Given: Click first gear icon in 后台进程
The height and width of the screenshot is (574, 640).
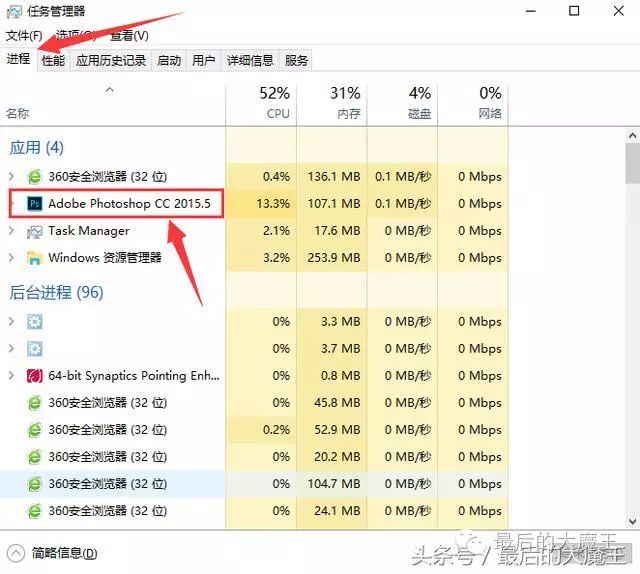Looking at the screenshot, I should 35,322.
